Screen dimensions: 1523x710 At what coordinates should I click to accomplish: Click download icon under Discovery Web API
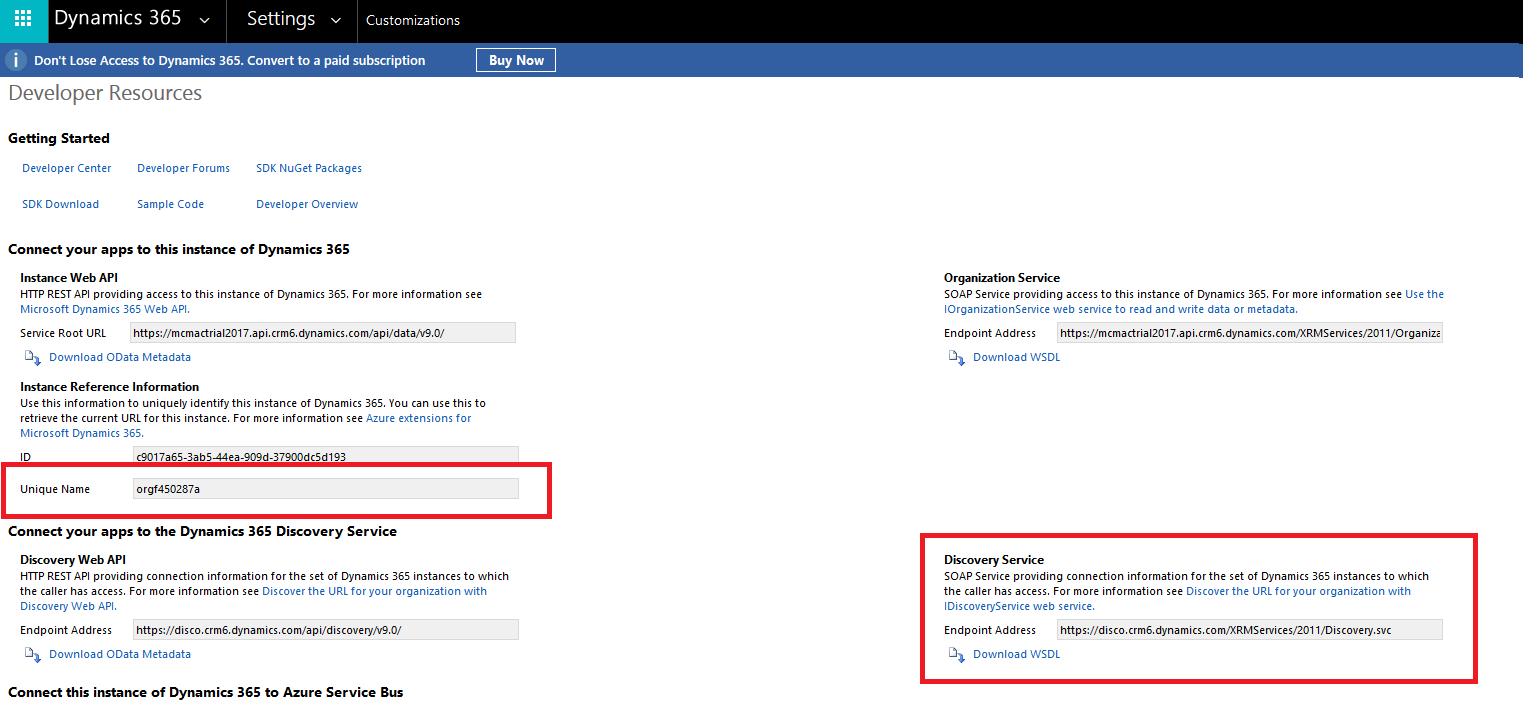point(33,655)
